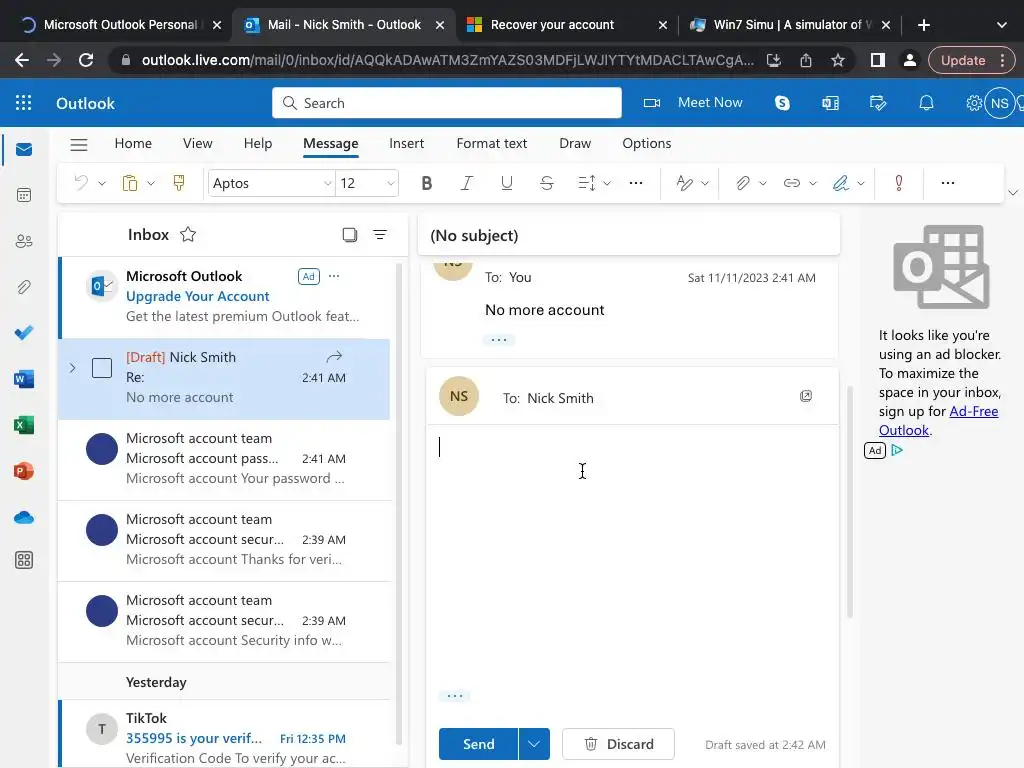This screenshot has width=1024, height=768.
Task: Open the Upgrade Your Account ad message
Action: (224, 296)
